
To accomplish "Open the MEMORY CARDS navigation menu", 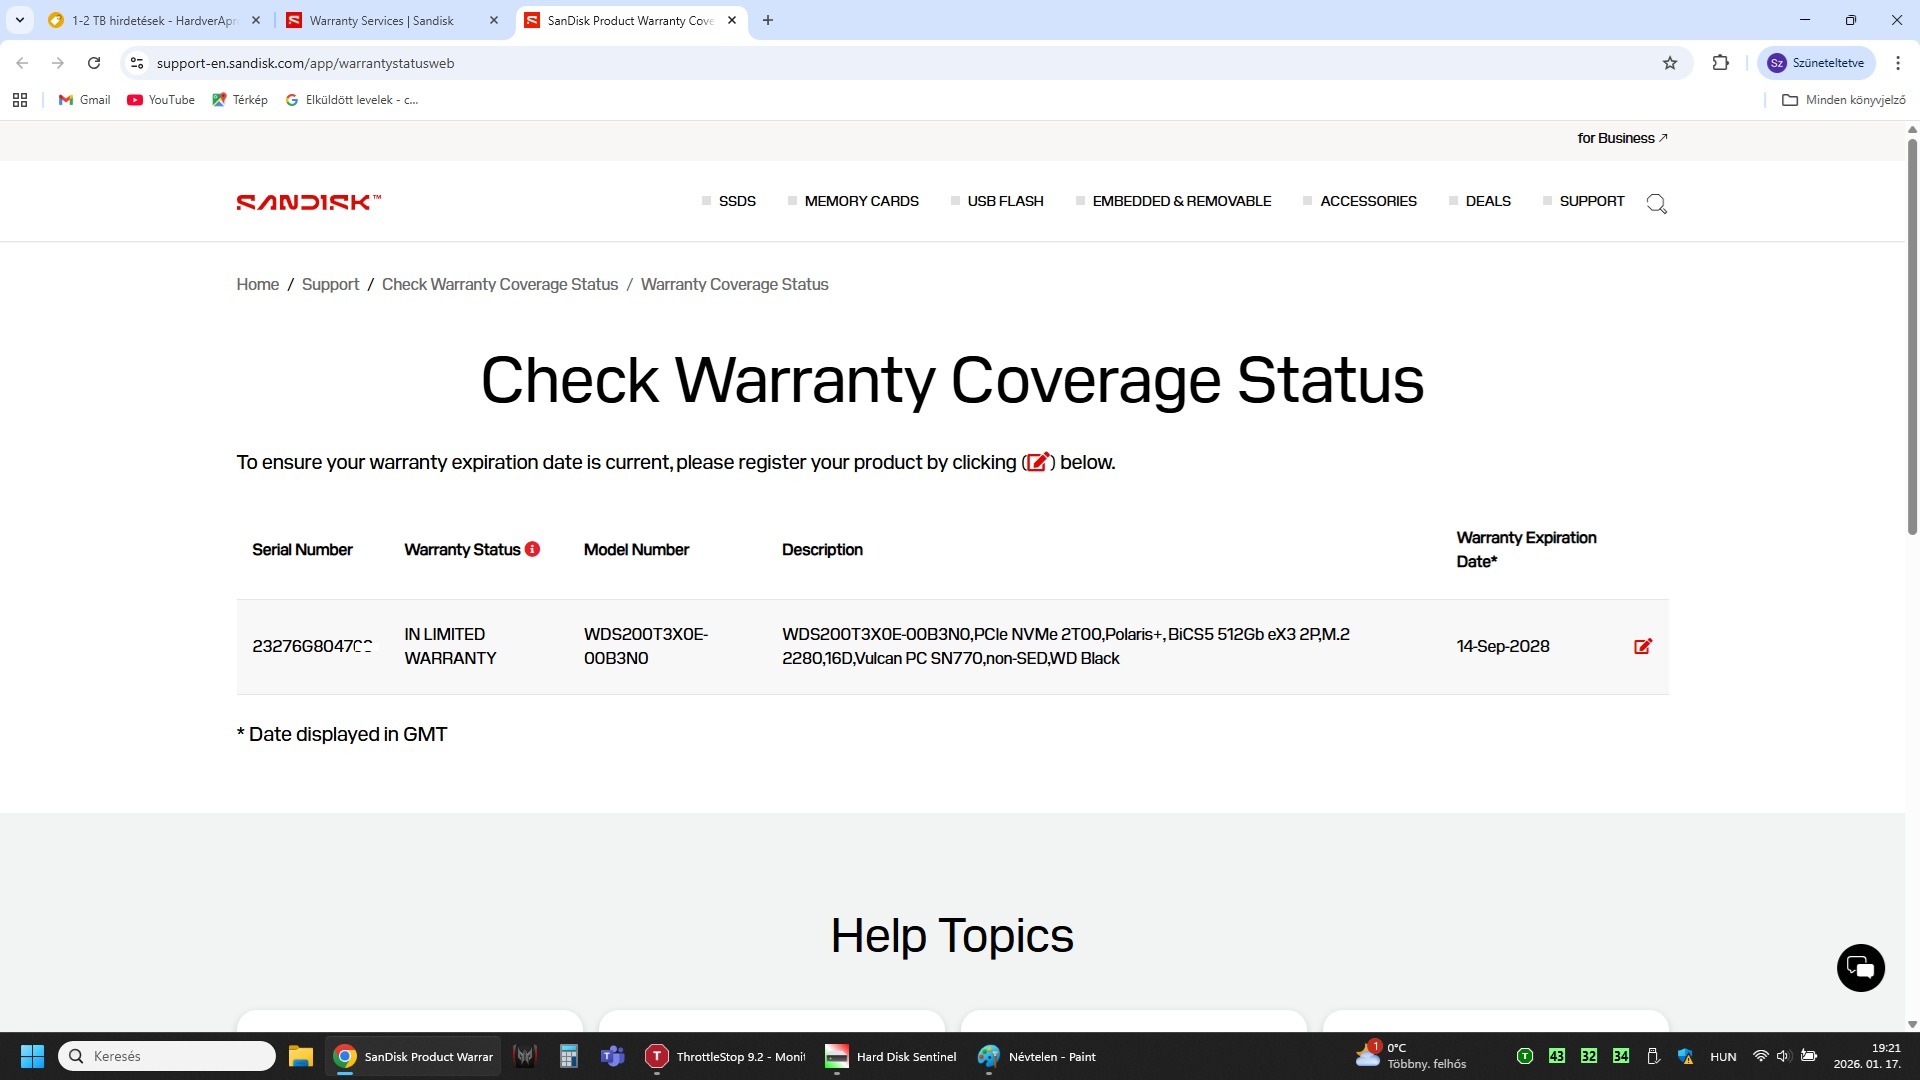I will pos(860,201).
